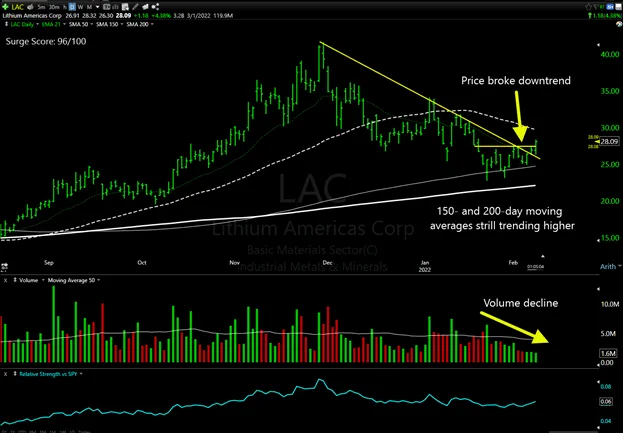The height and width of the screenshot is (433, 623).
Task: Click the 1.6M volume value label
Action: 608,353
